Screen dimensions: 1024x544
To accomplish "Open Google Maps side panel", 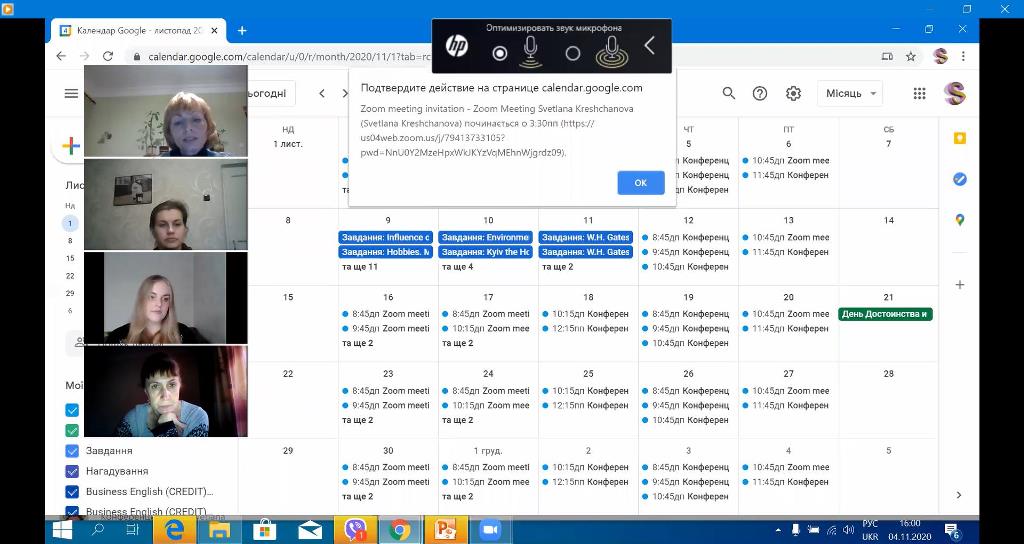I will pos(959,220).
